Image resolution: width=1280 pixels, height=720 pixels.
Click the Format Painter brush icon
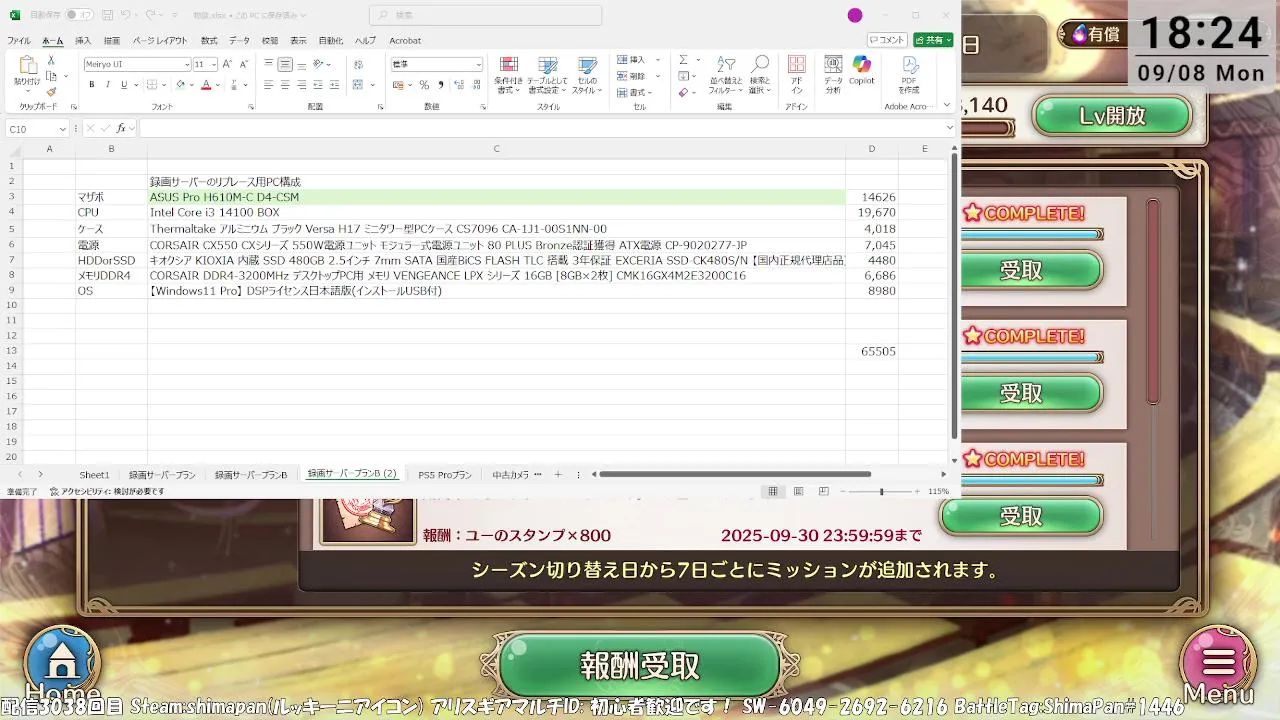pos(51,91)
